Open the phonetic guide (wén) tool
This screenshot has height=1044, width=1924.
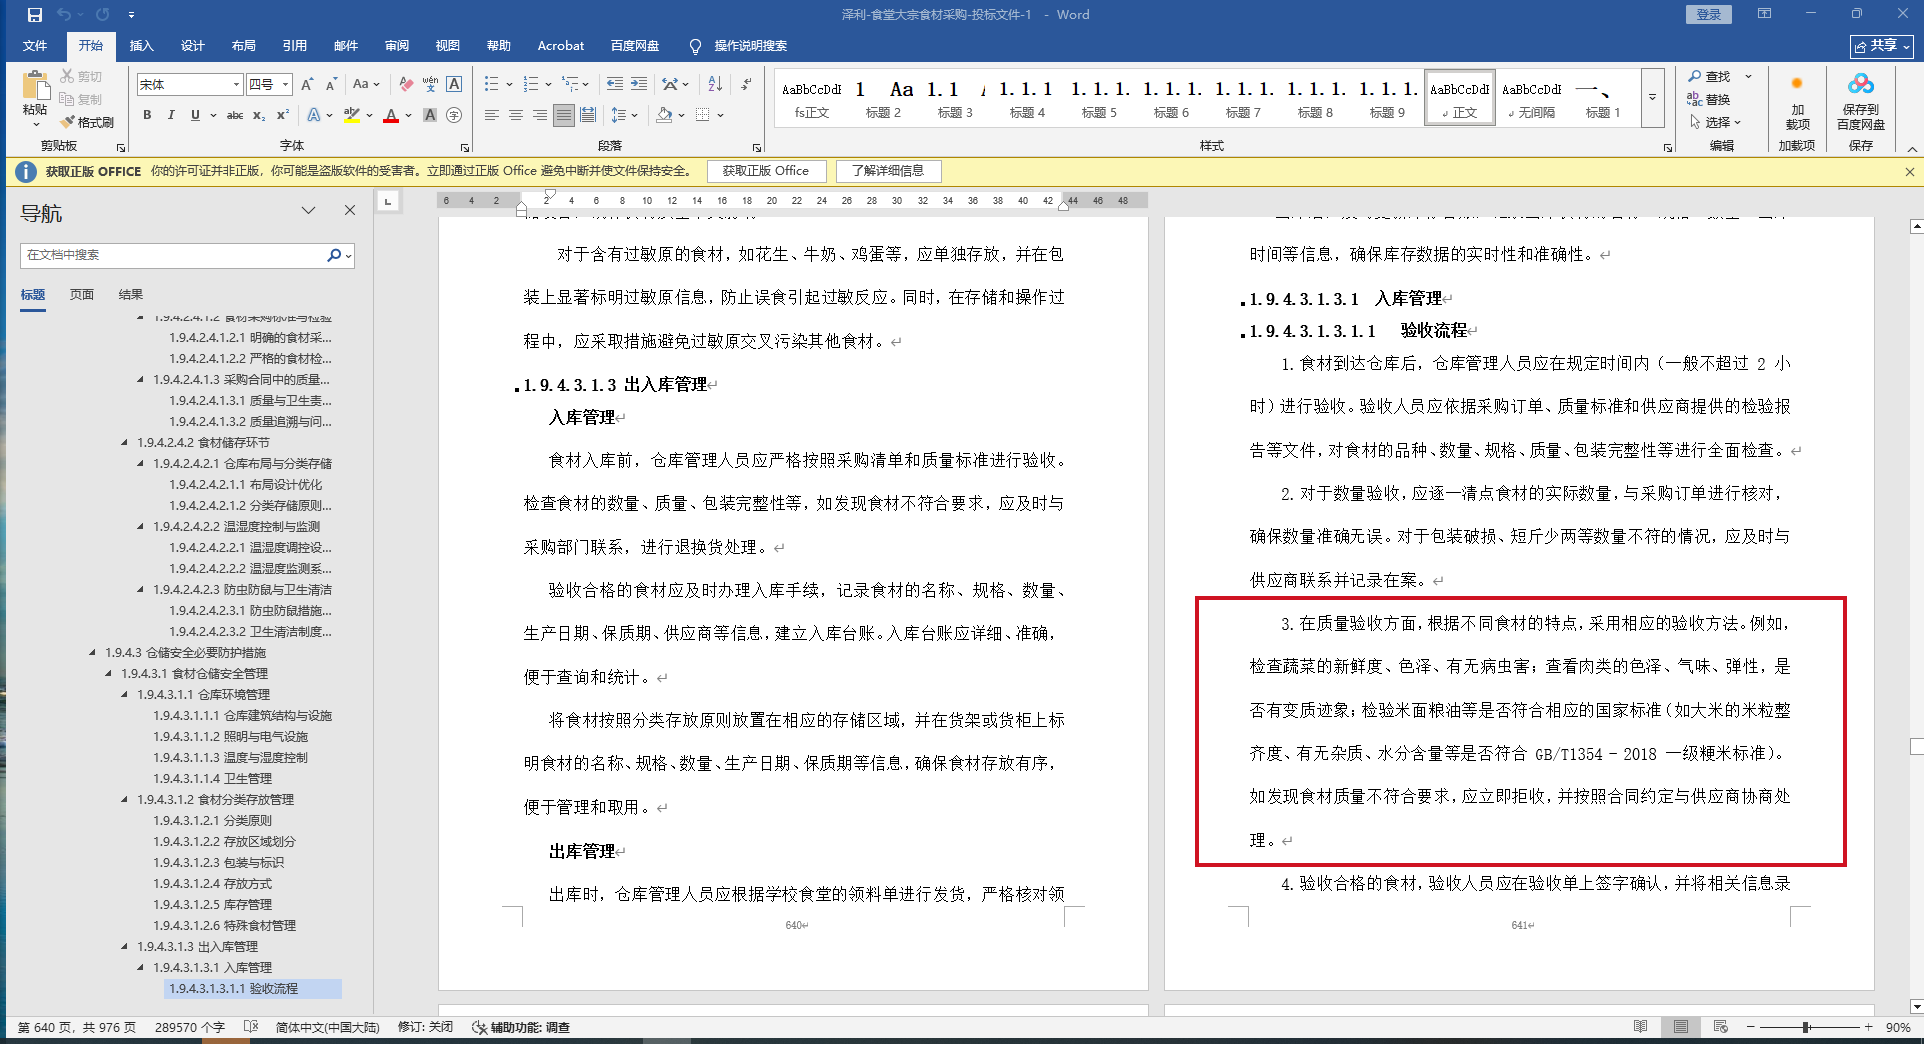tap(430, 85)
